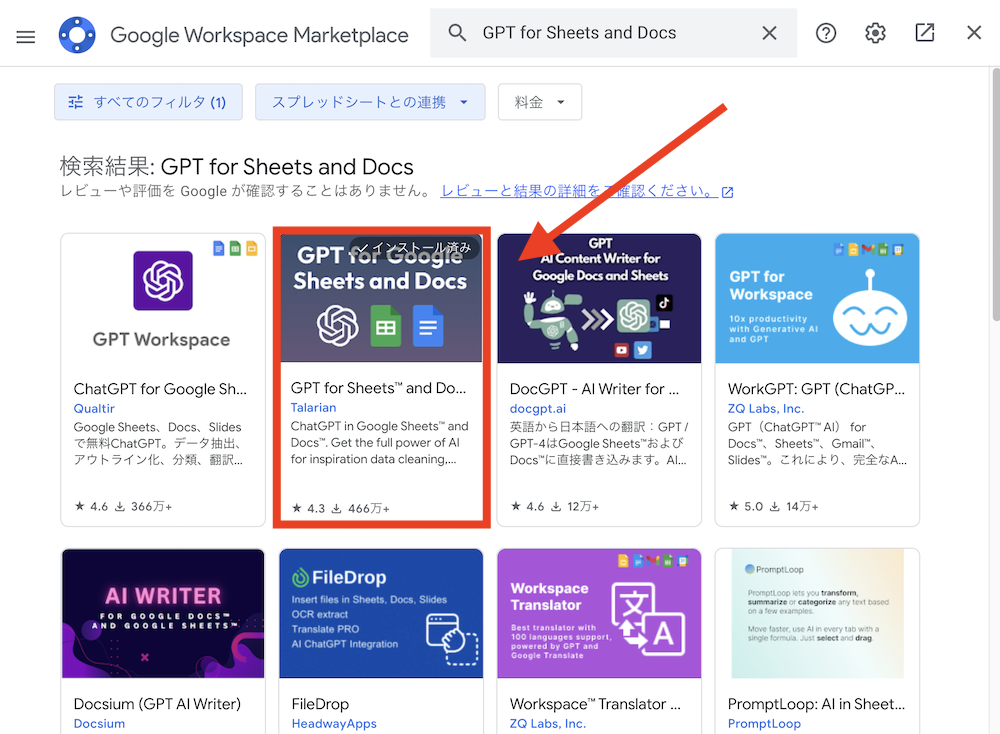Viewport: 1000px width, 734px height.
Task: Click PromptLoop: AI in Sheet... title
Action: 816,704
